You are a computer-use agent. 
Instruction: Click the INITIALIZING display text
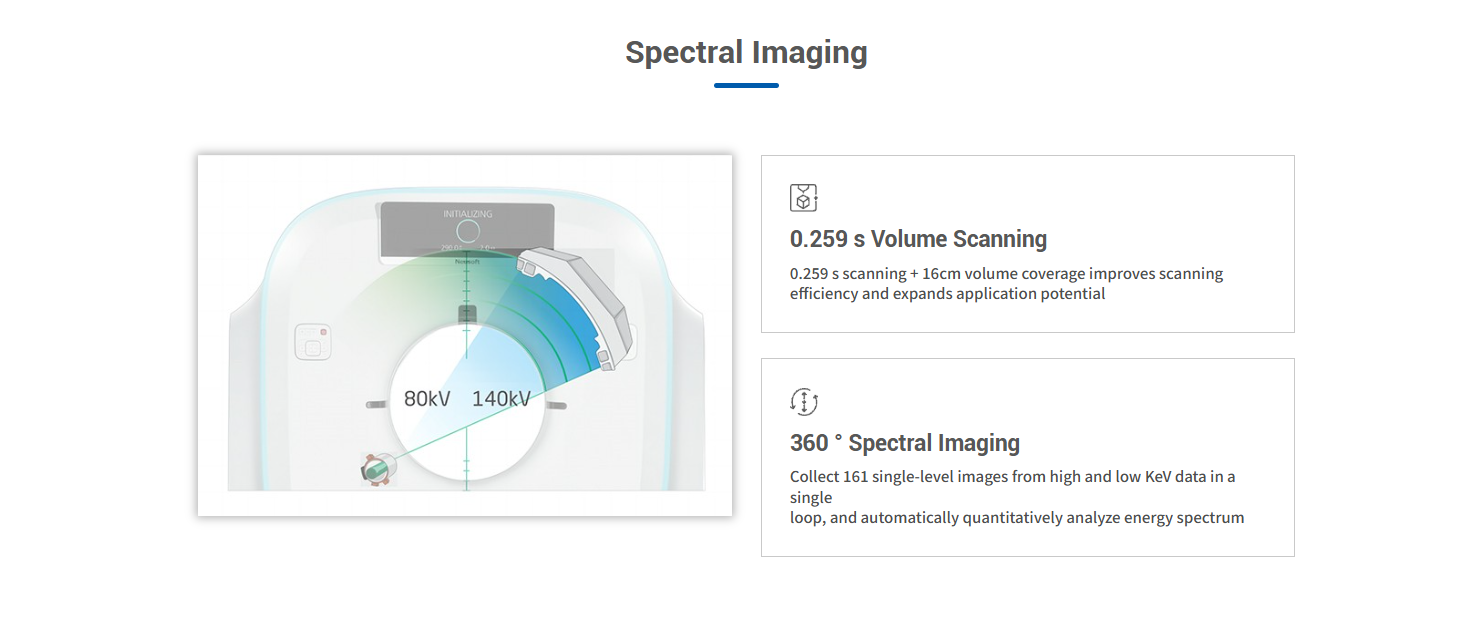[467, 214]
